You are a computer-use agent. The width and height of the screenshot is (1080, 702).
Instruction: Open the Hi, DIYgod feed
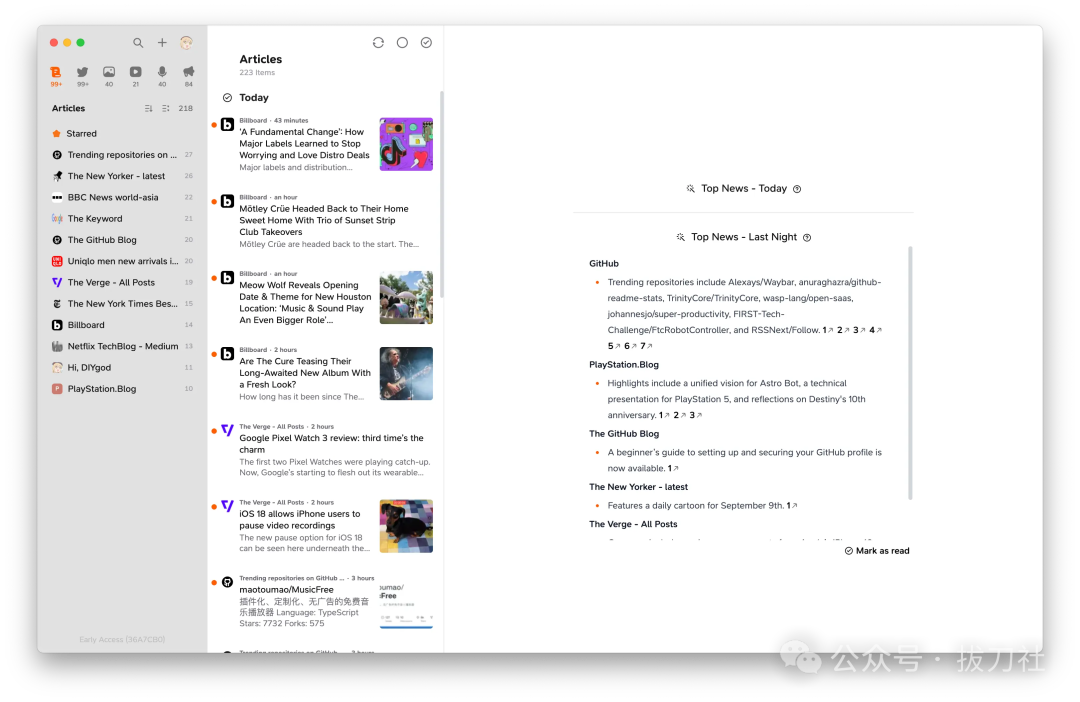coord(123,368)
